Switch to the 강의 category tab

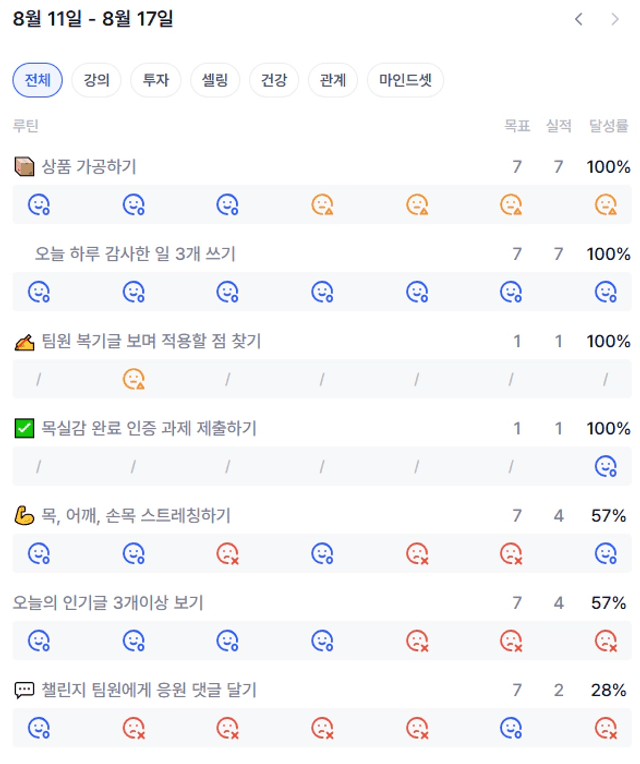click(96, 80)
